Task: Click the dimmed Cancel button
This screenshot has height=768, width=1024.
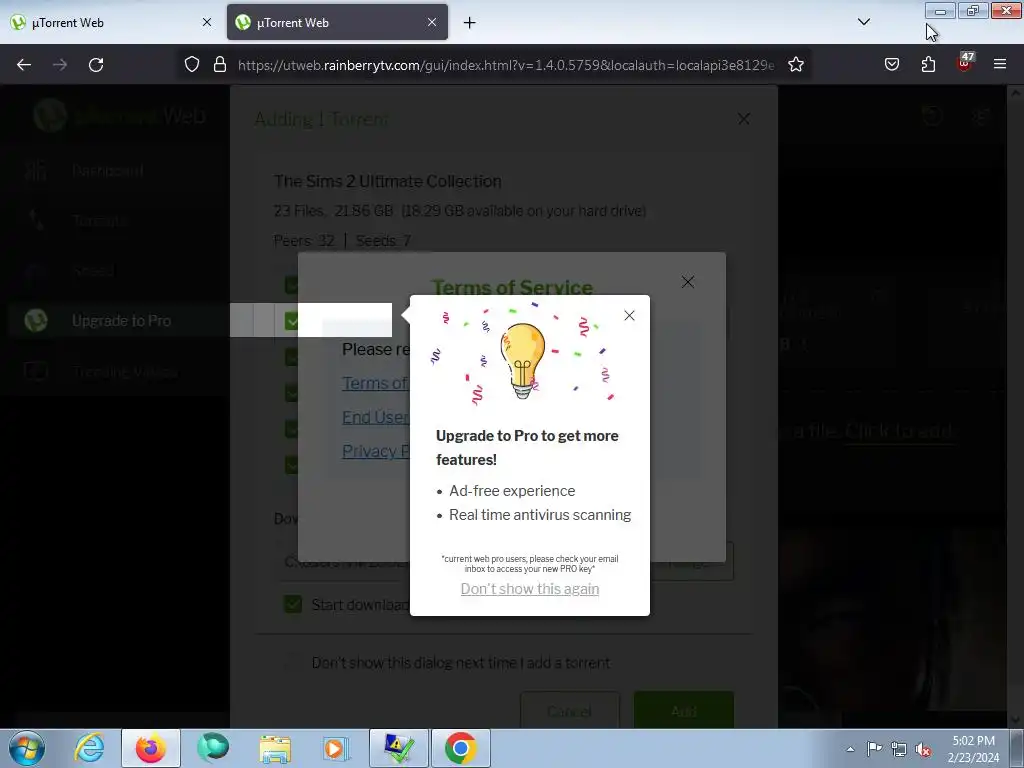Action: [x=569, y=711]
